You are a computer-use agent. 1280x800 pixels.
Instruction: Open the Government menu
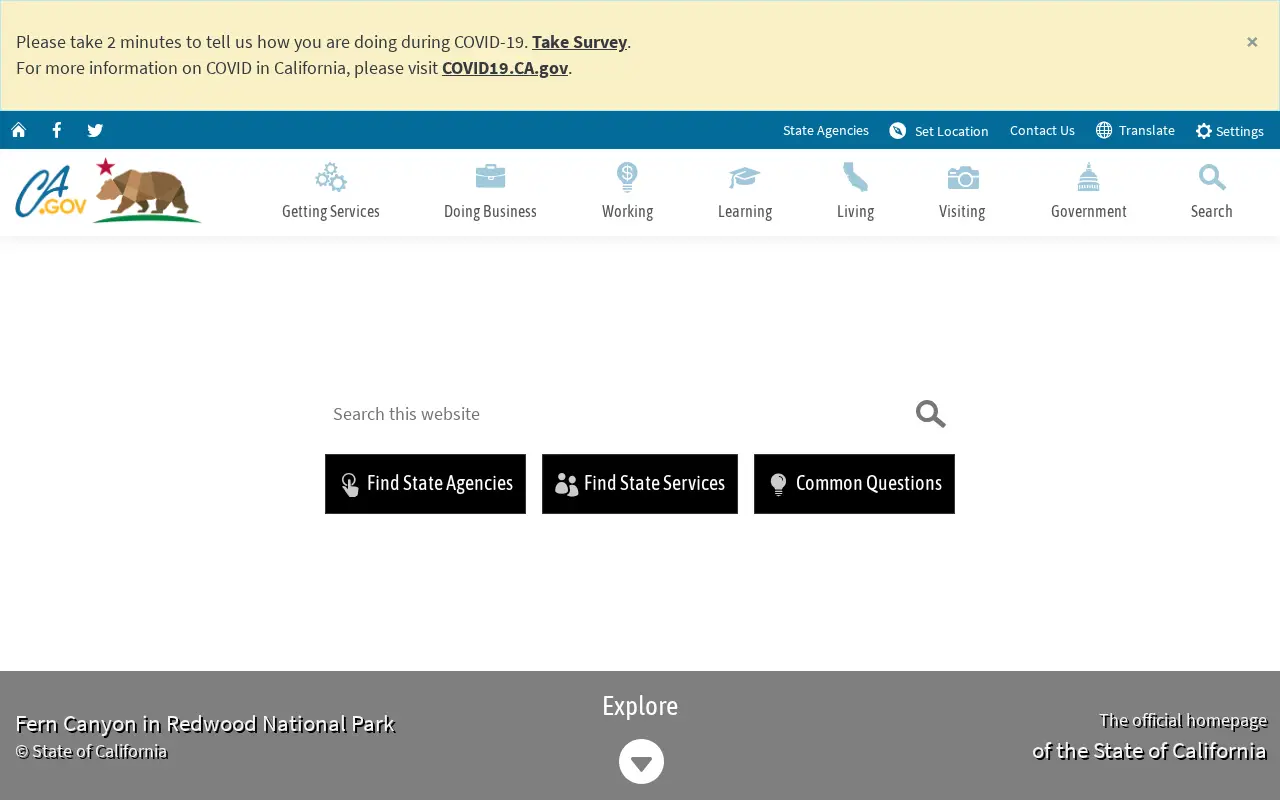pyautogui.click(x=1089, y=192)
